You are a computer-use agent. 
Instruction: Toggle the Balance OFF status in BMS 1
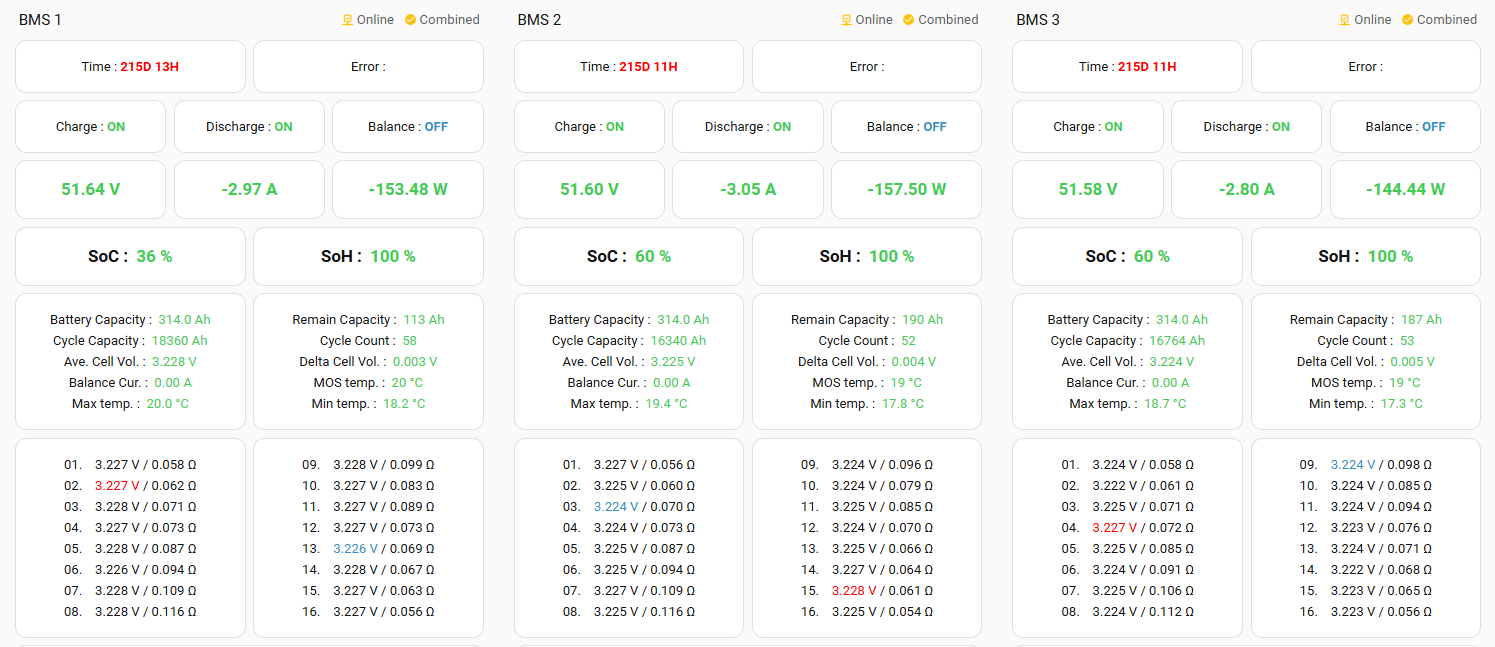[435, 127]
